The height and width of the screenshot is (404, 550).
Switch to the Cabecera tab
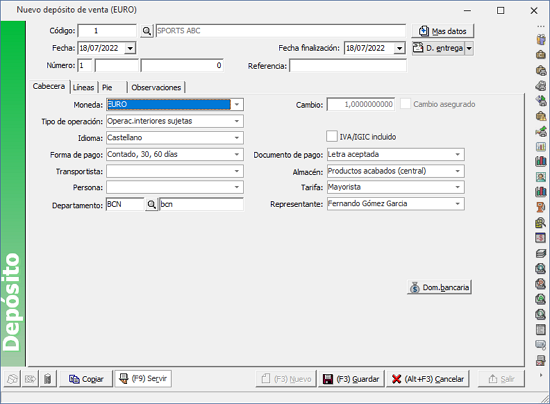click(49, 86)
